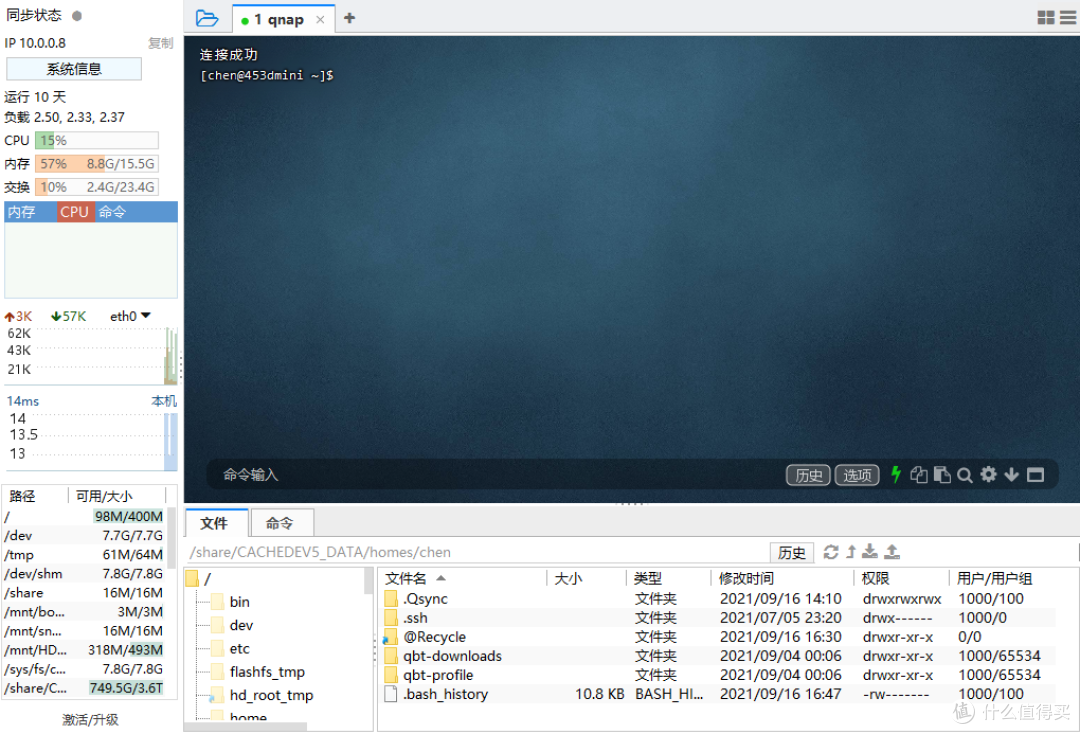
Task: Sort processes by 命令 command header
Action: (x=136, y=212)
